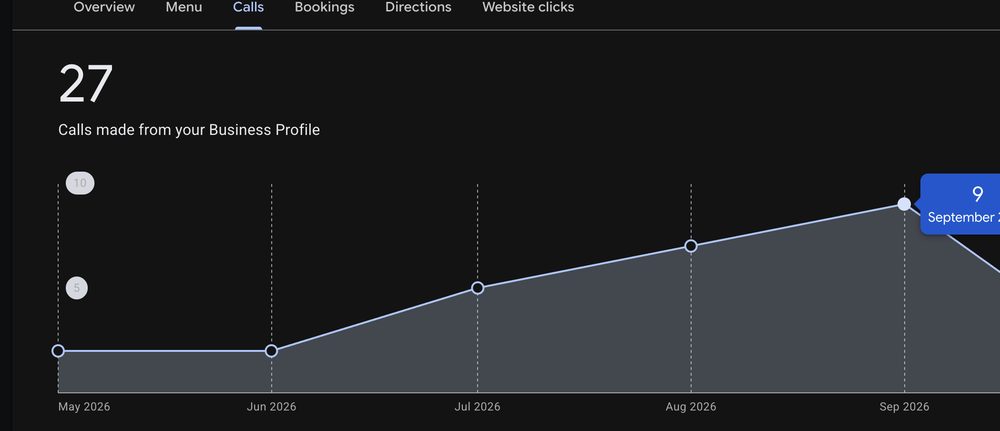Switch to the Overview tab
This screenshot has width=1000, height=431.
[104, 8]
